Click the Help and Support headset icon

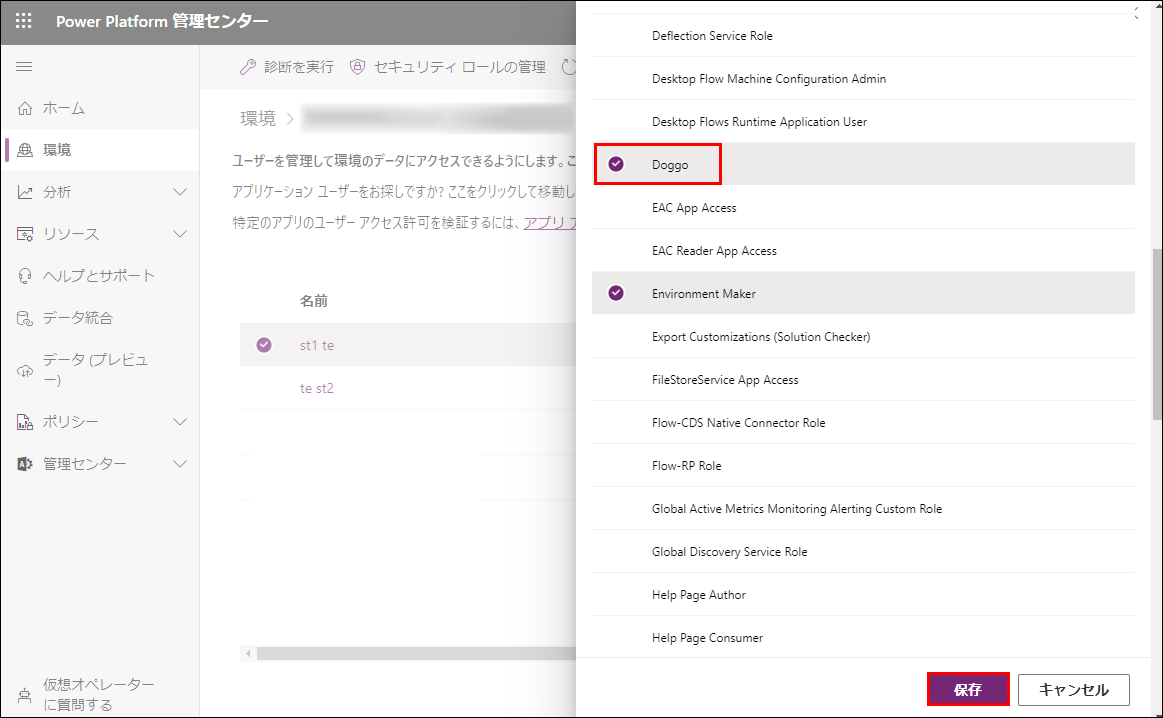24,276
